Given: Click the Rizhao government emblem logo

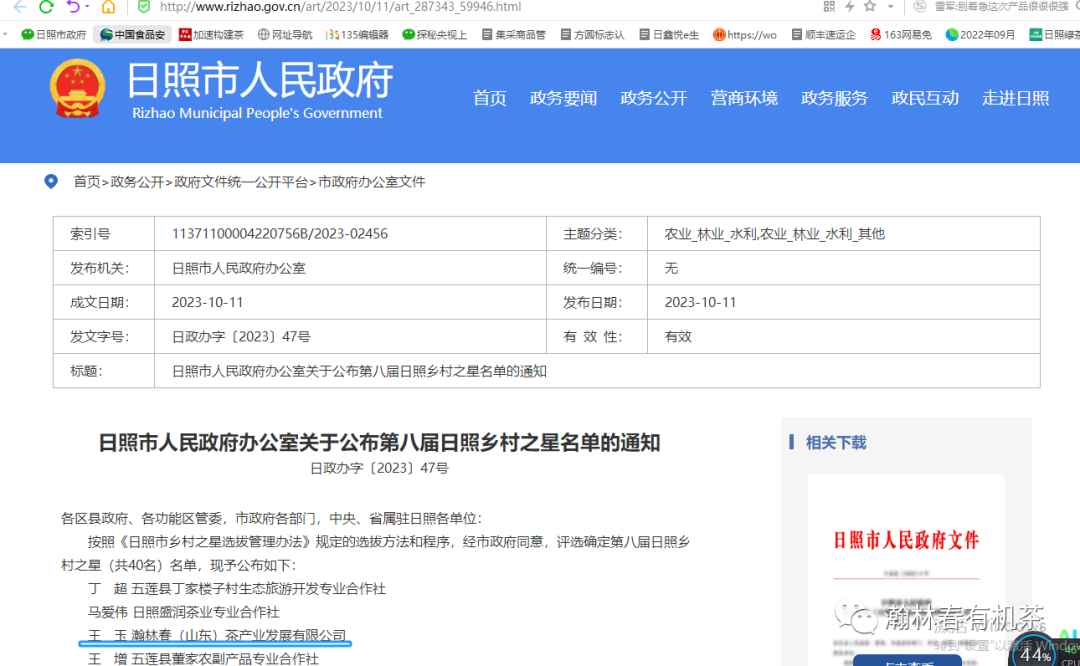Looking at the screenshot, I should pyautogui.click(x=77, y=88).
